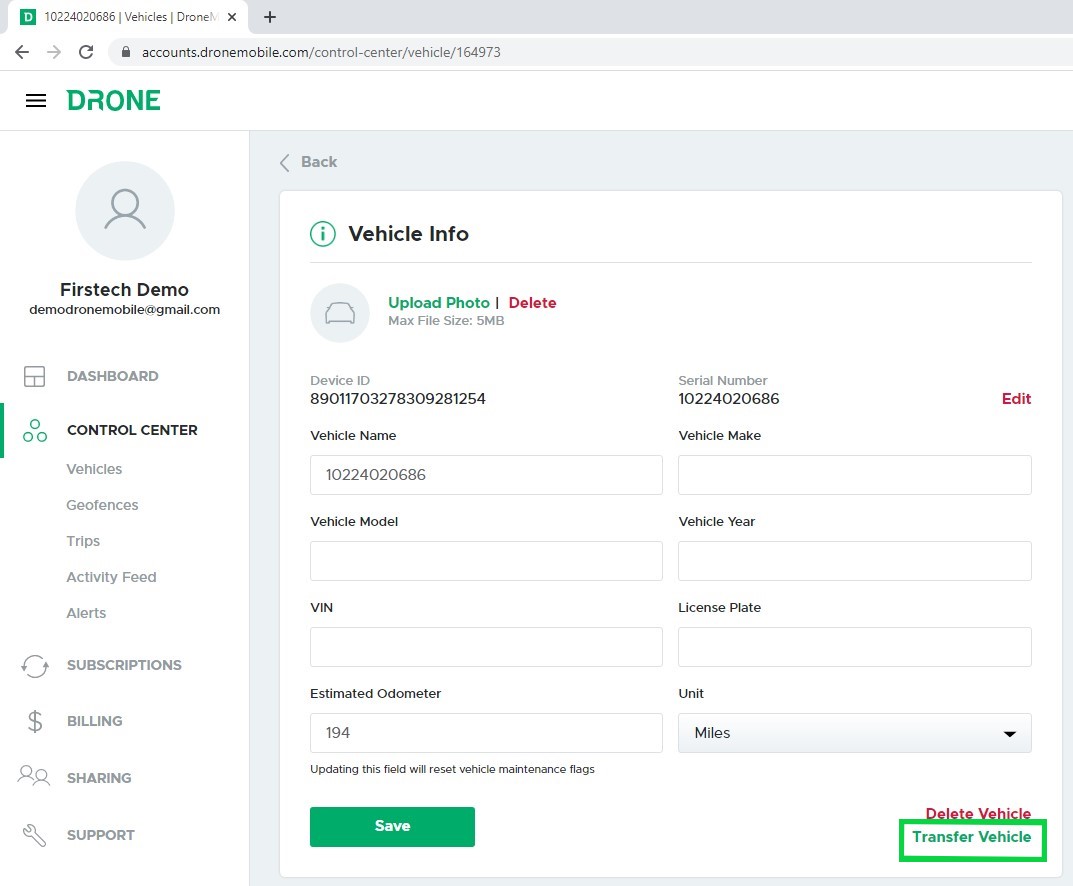Click Upload Photo to add a vehicle image
The width and height of the screenshot is (1073, 886).
438,302
